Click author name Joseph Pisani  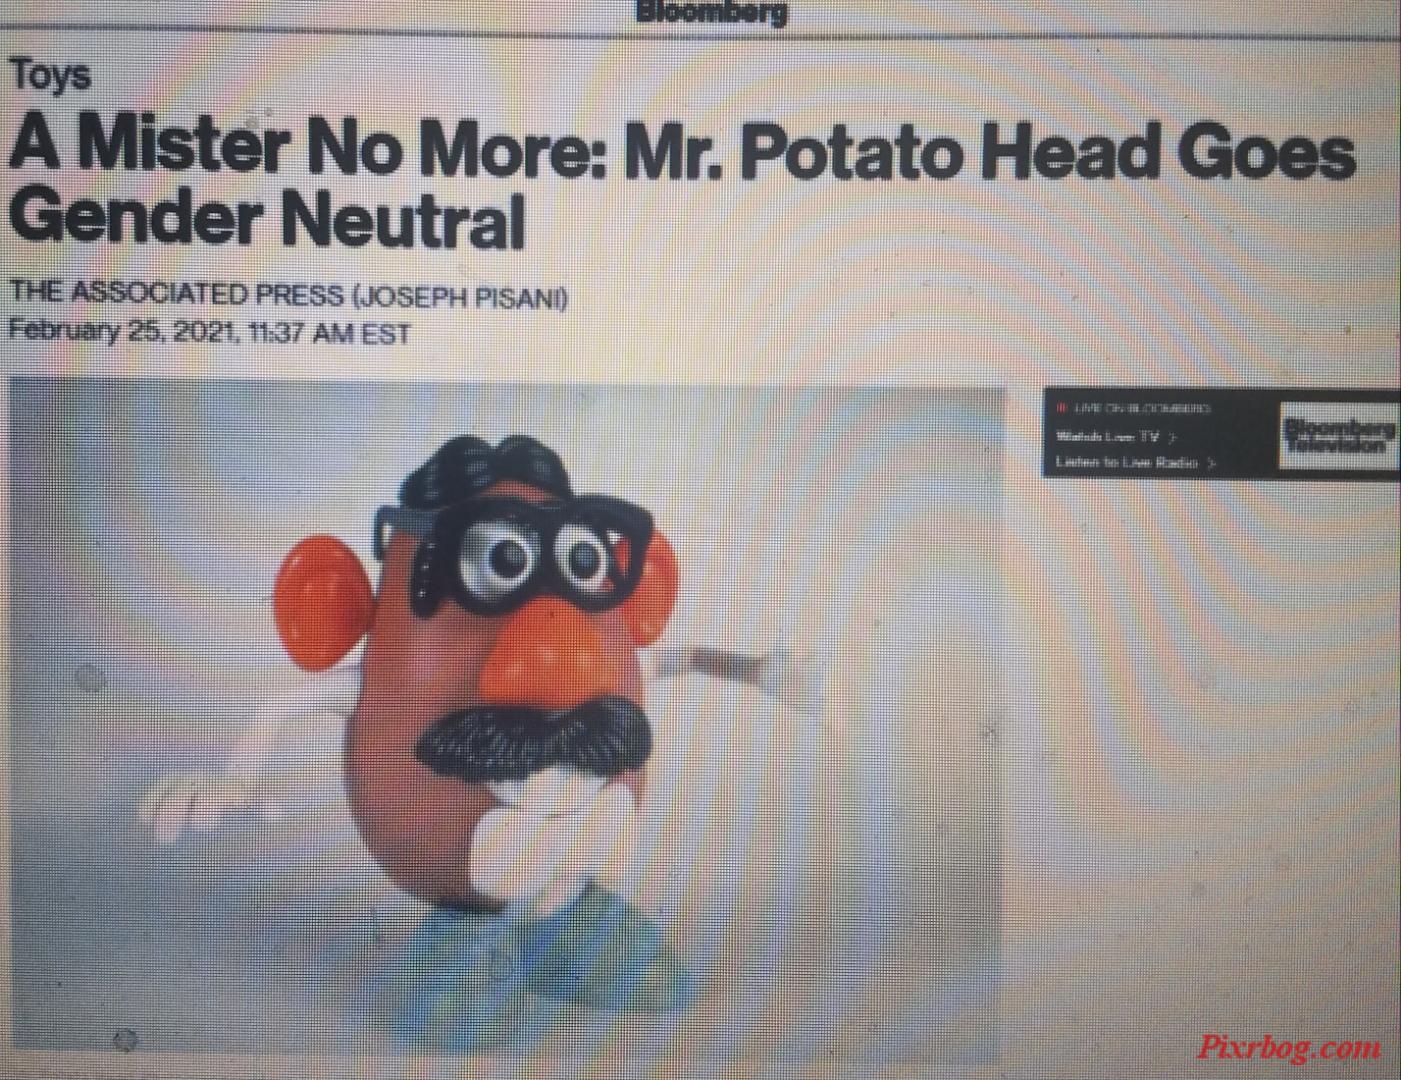[x=460, y=298]
